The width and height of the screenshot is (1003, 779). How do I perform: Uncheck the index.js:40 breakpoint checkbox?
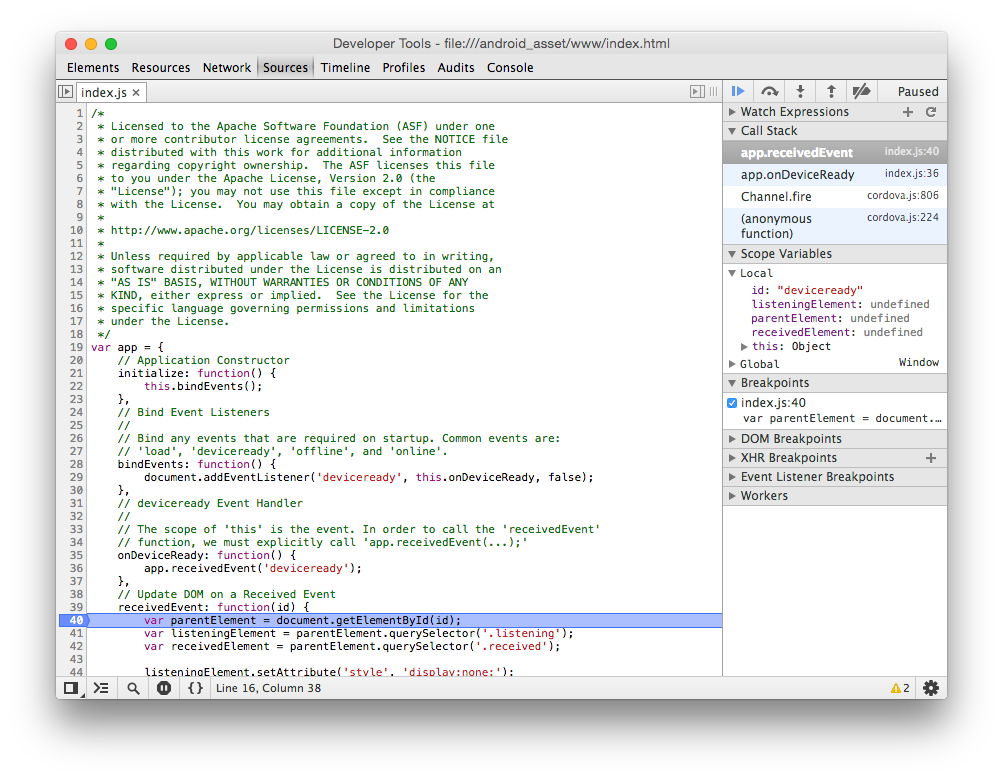point(732,403)
